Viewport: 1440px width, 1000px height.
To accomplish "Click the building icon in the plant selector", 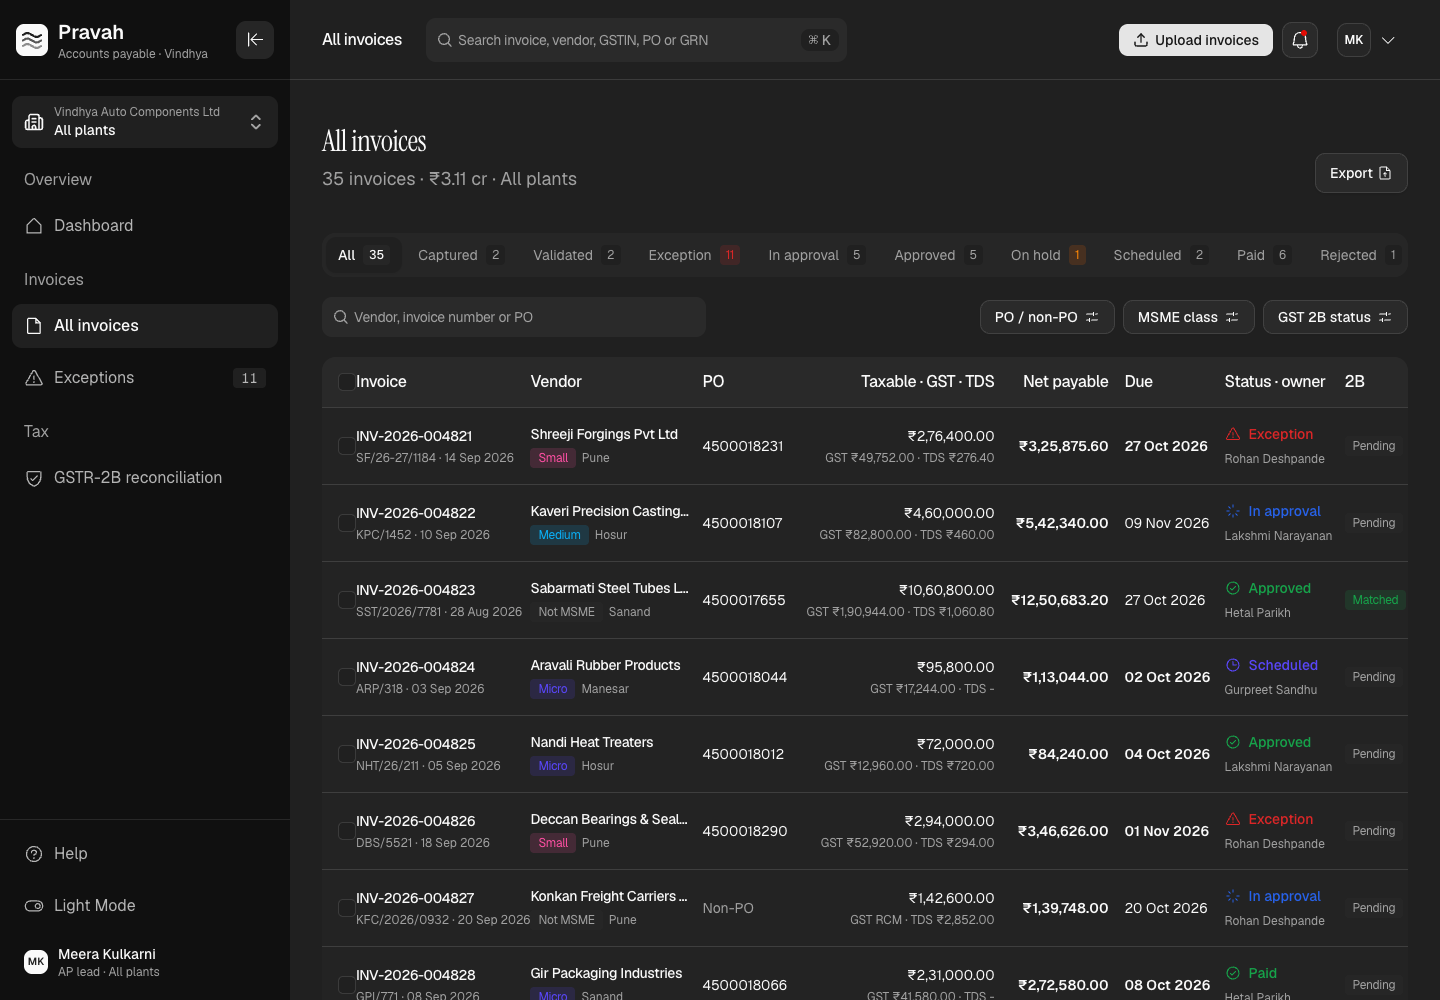I will [x=34, y=122].
